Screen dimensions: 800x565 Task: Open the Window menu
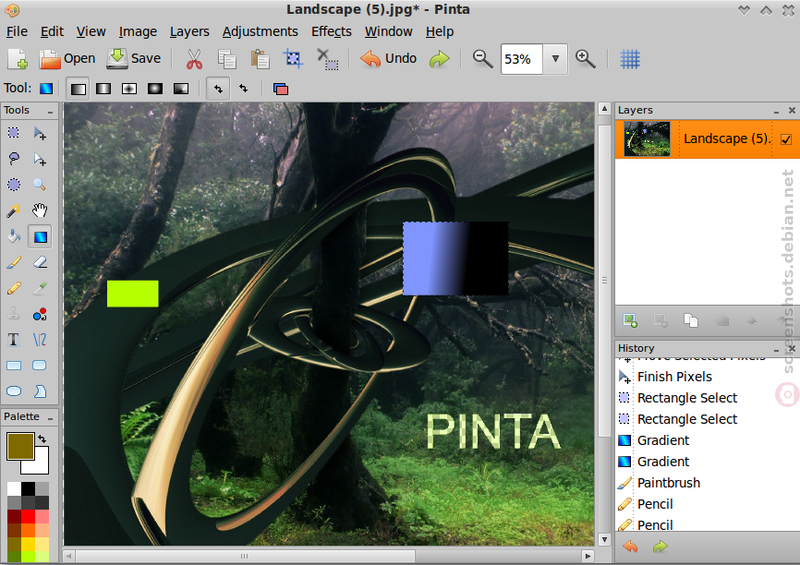388,32
